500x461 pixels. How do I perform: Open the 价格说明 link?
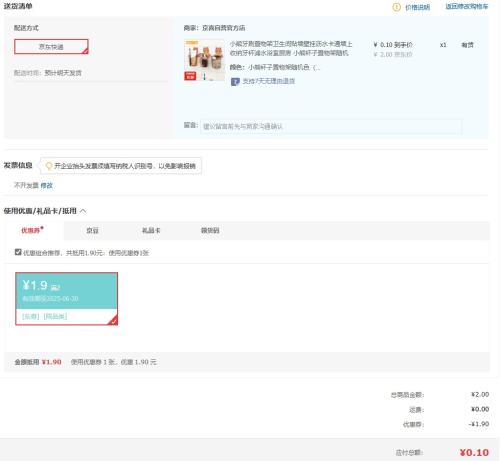(x=417, y=7)
